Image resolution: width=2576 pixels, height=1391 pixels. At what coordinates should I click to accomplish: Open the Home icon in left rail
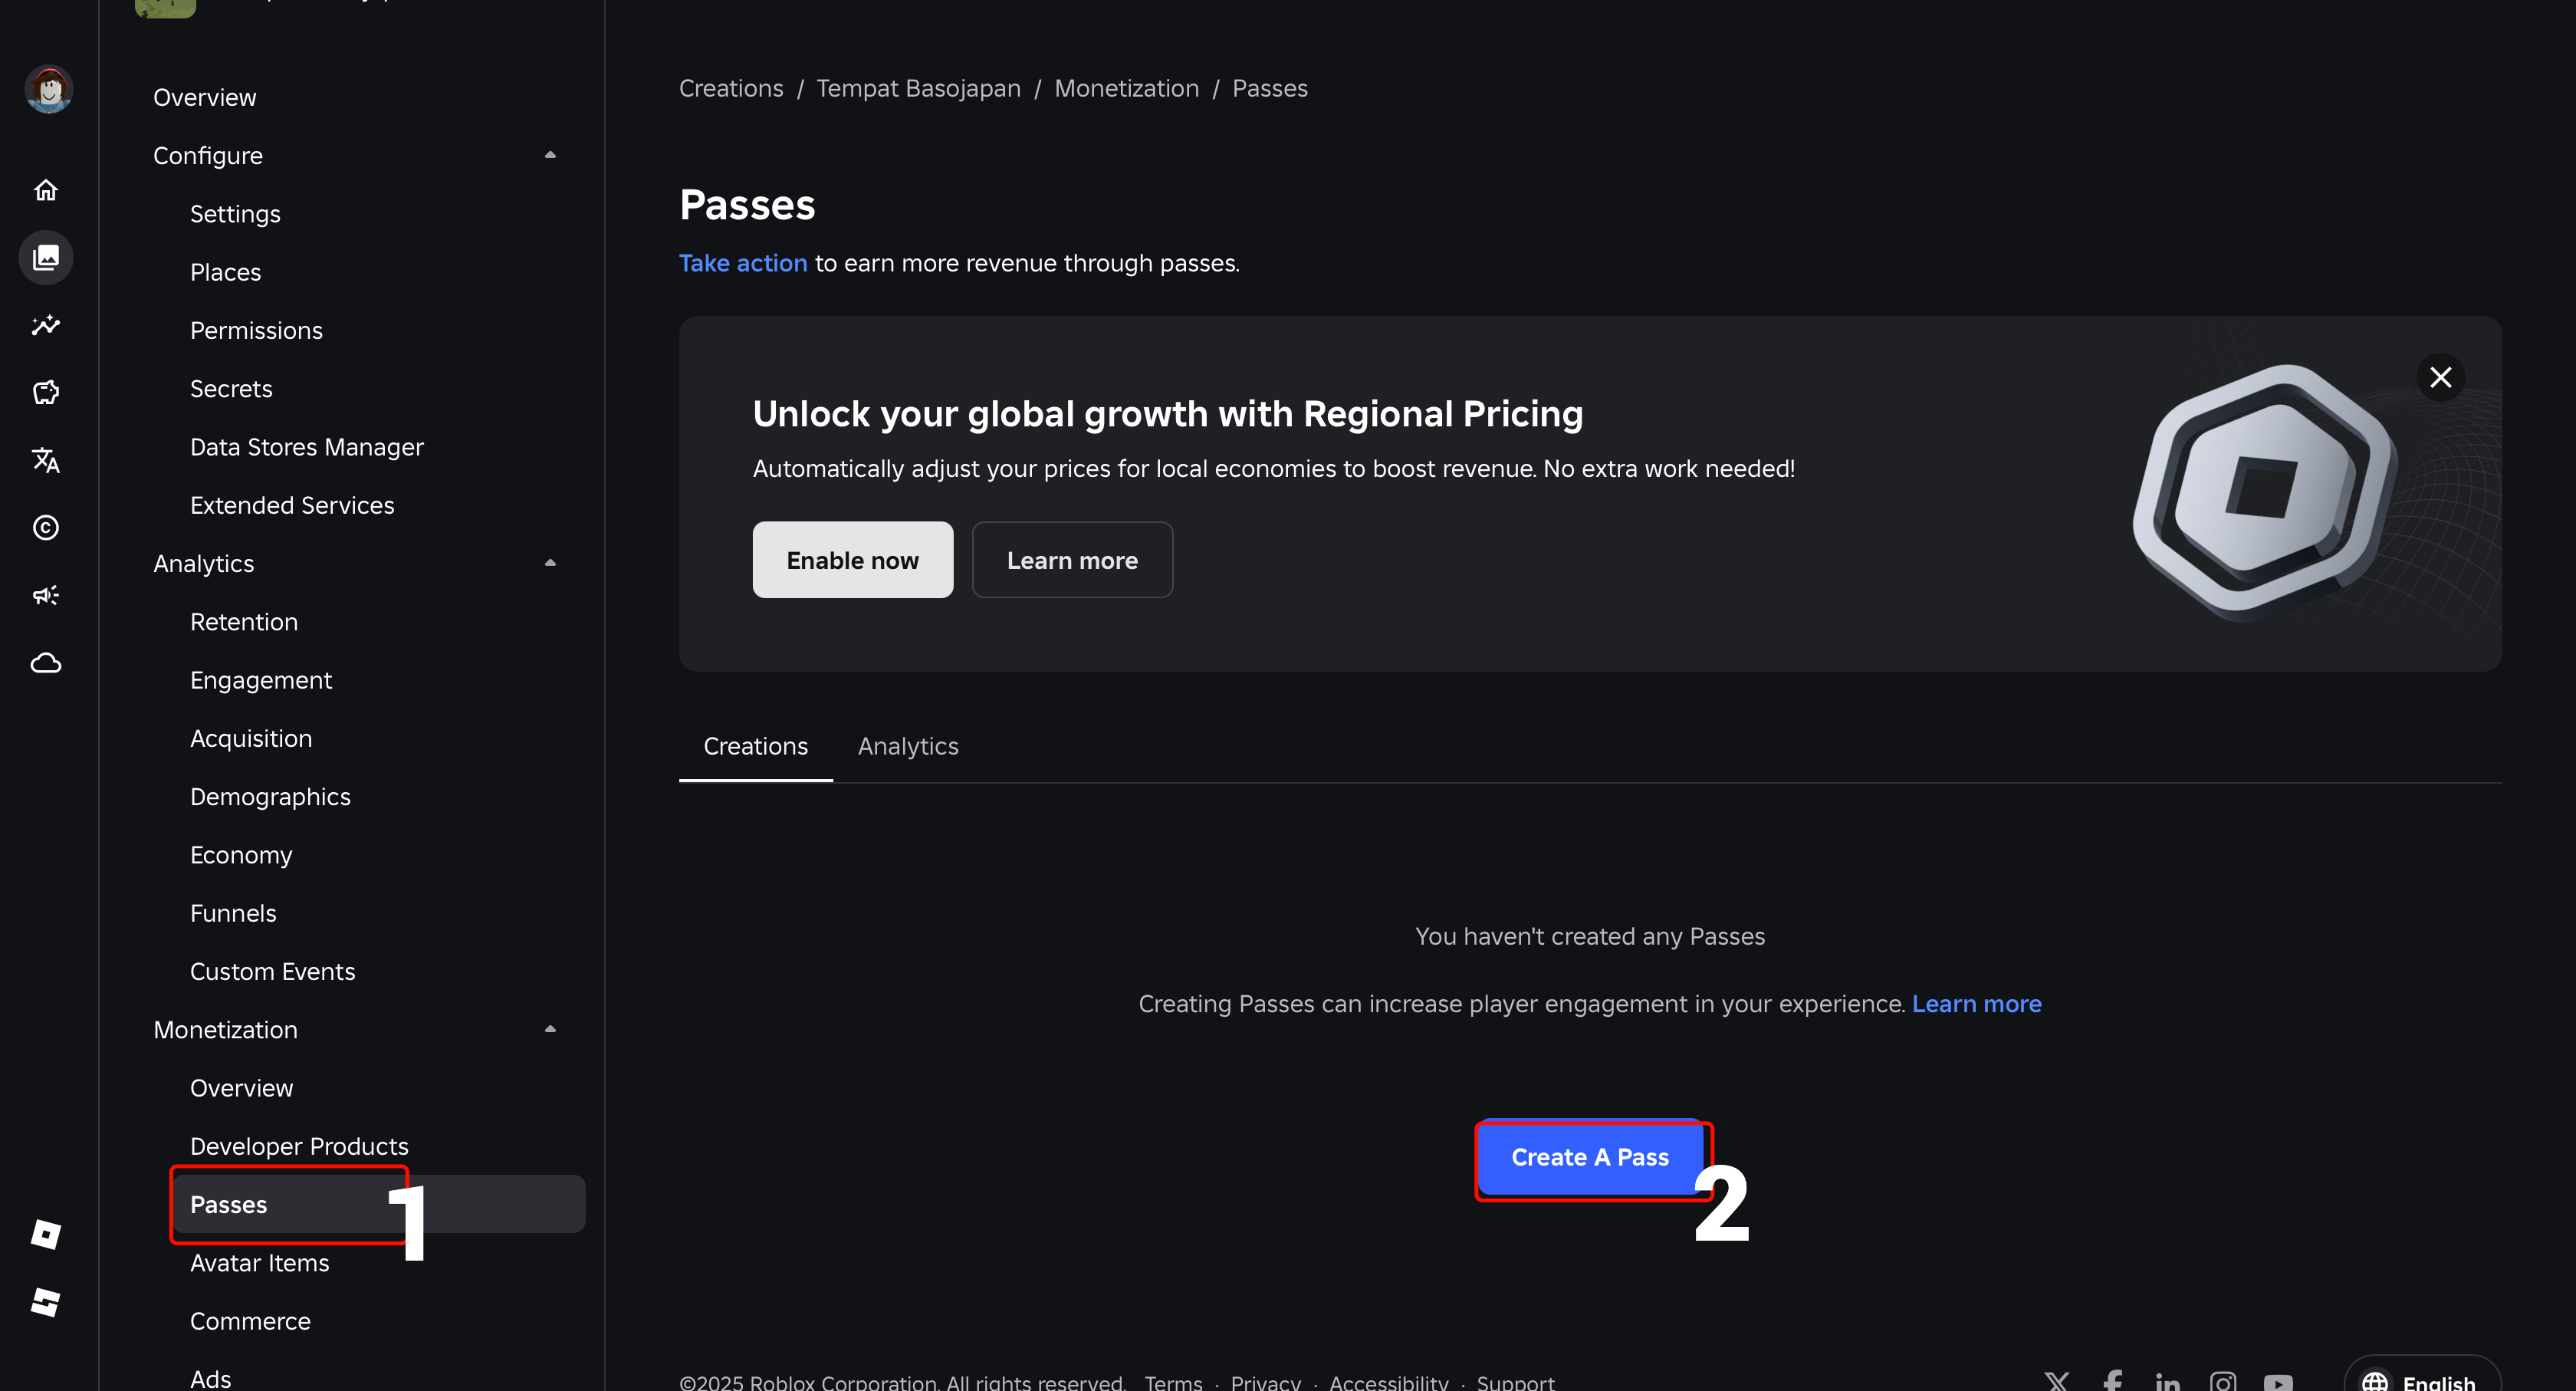46,190
